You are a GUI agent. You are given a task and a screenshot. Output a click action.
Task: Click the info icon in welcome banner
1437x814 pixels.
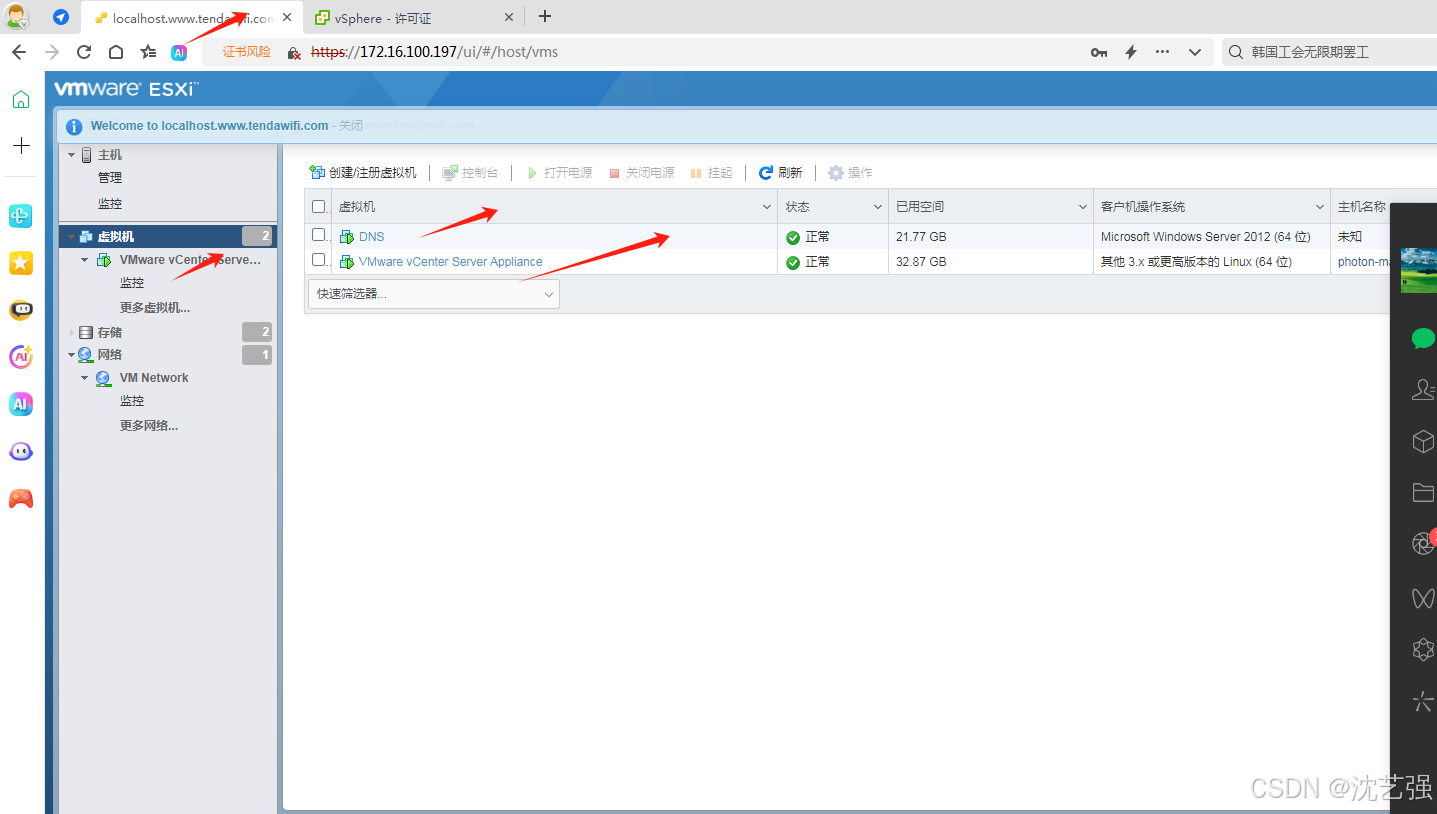tap(74, 126)
